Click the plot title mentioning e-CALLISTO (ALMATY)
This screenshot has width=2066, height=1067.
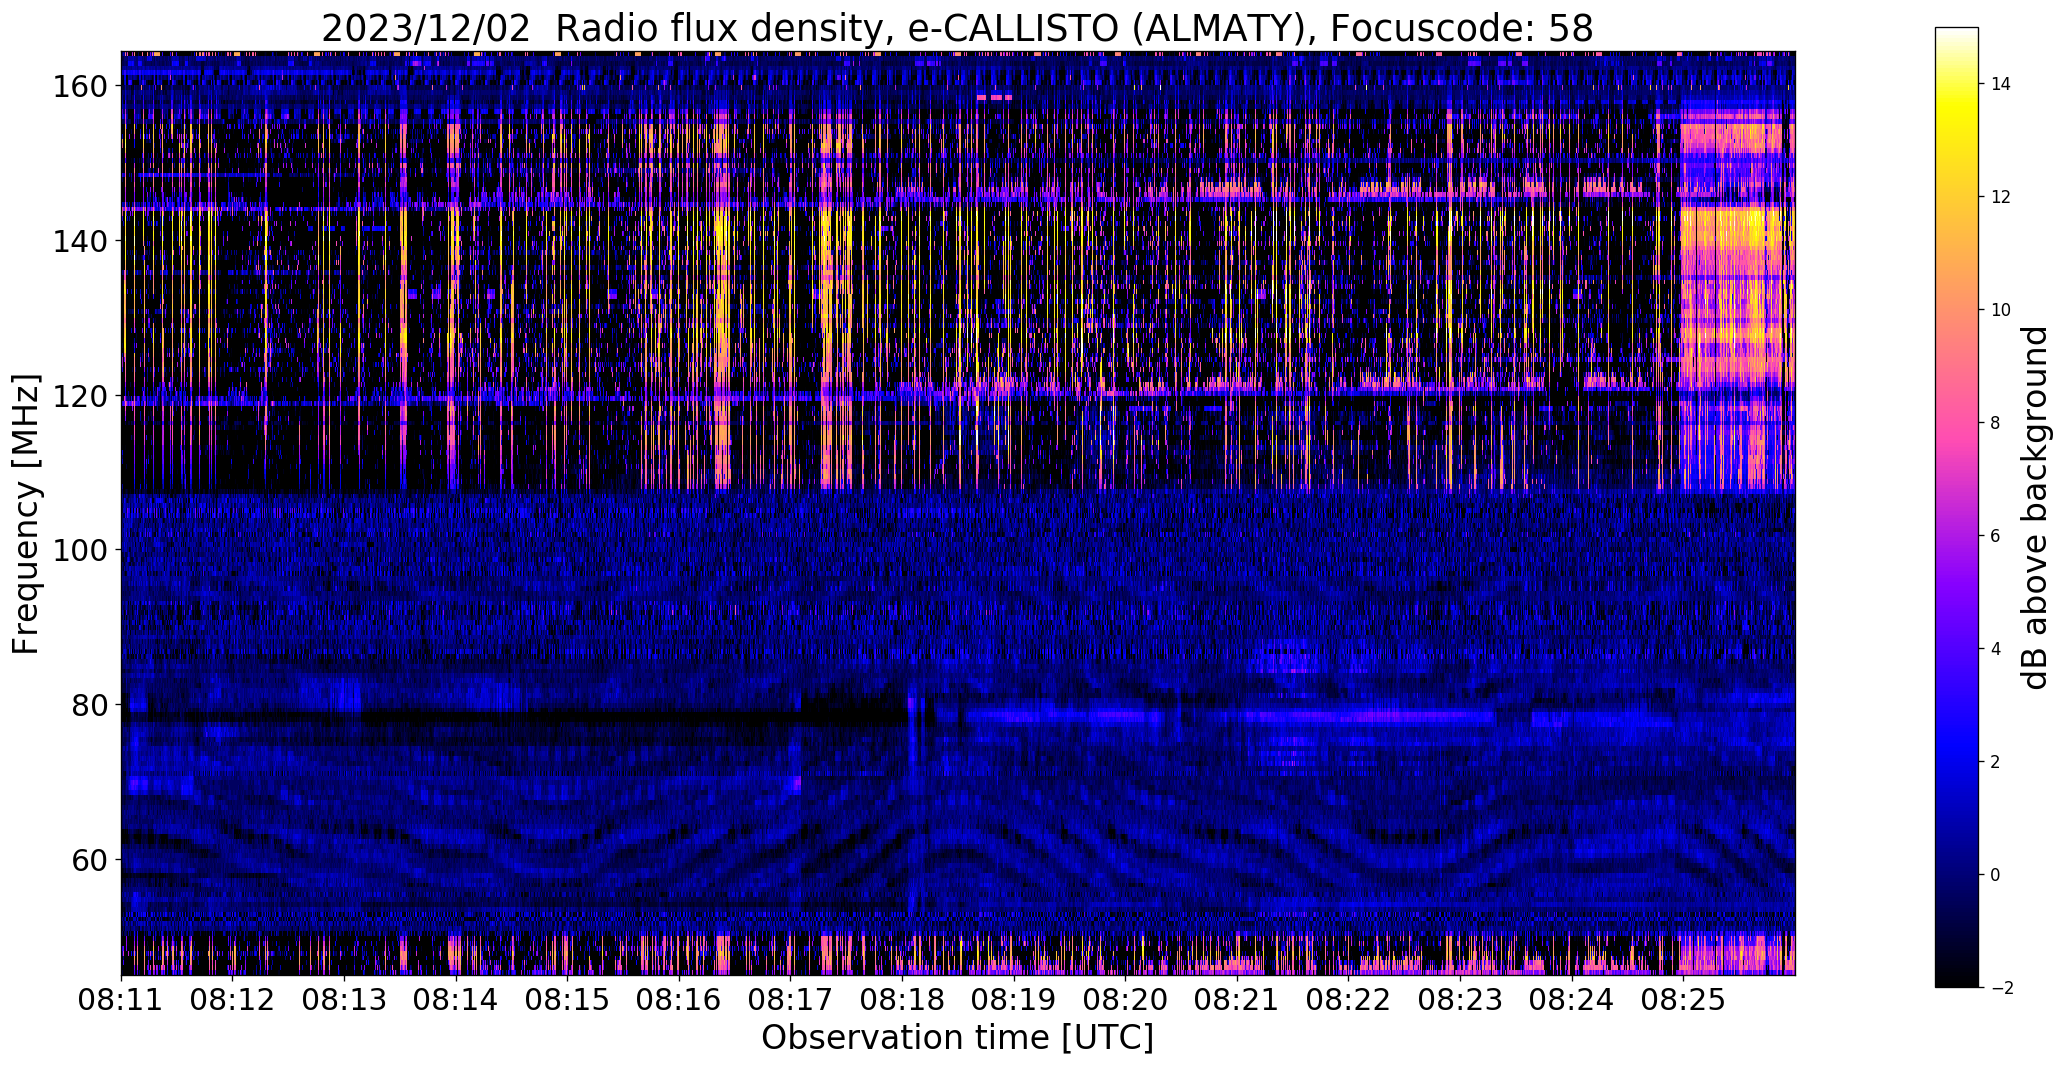[957, 29]
